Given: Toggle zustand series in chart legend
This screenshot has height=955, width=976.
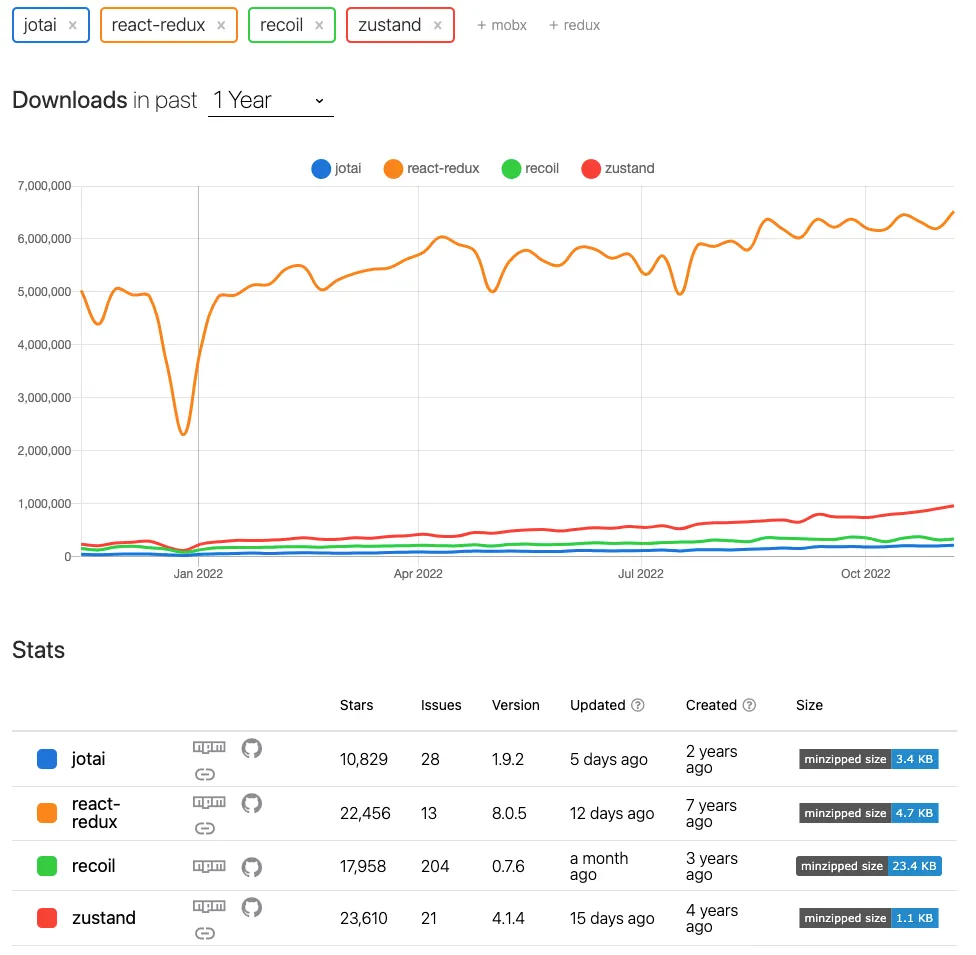Looking at the screenshot, I should [617, 169].
